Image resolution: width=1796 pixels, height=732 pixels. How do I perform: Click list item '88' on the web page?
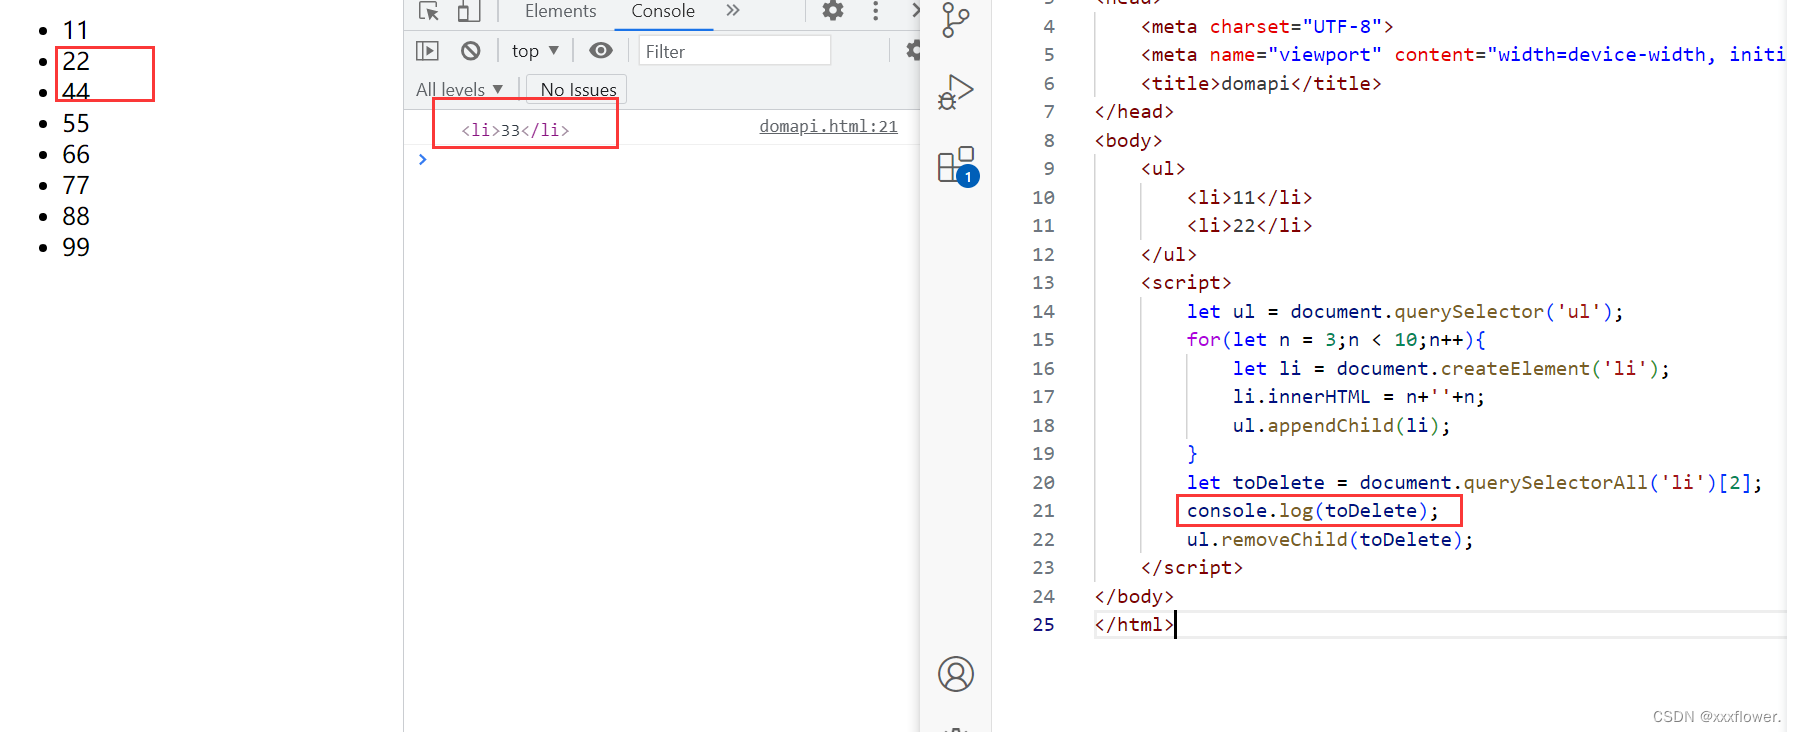pos(76,217)
